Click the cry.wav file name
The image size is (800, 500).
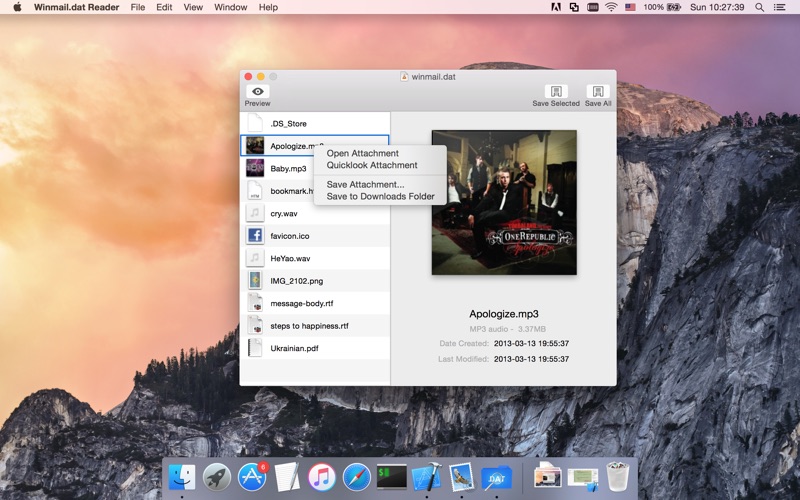tap(284, 213)
